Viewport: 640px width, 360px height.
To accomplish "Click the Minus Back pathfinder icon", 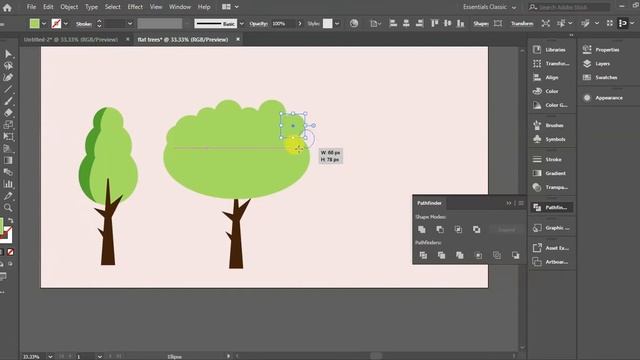I will click(516, 255).
